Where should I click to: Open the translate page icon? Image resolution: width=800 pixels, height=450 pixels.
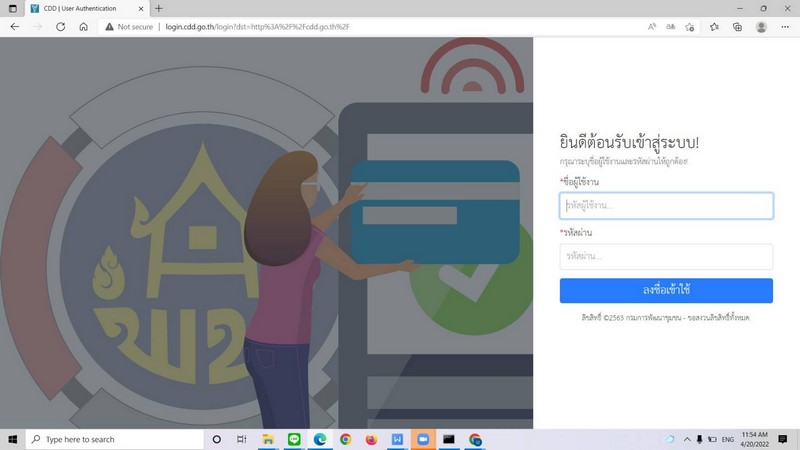(670, 27)
